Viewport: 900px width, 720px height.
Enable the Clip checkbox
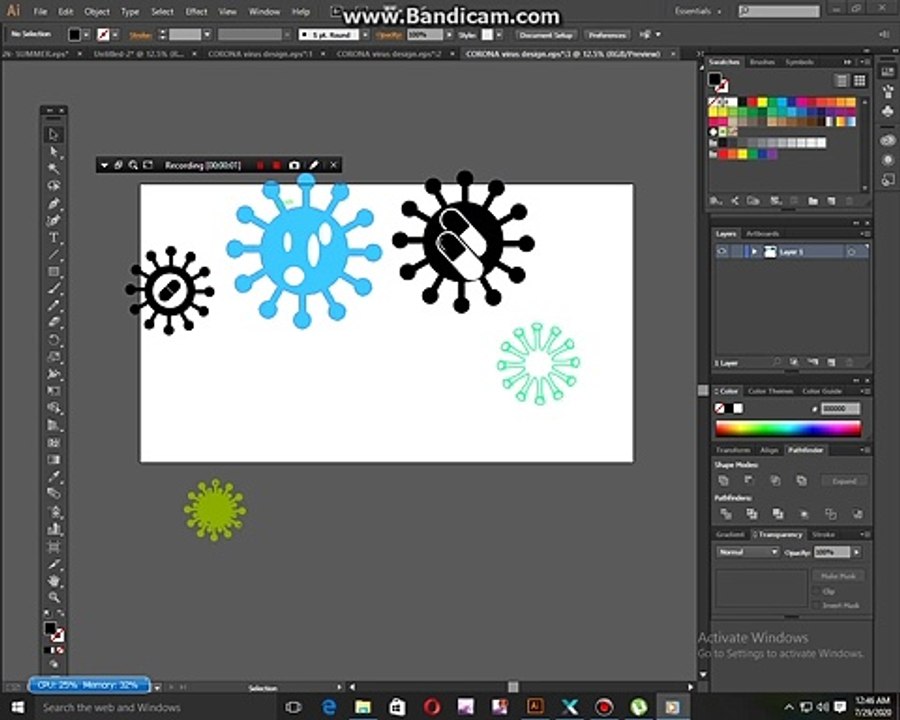816,591
